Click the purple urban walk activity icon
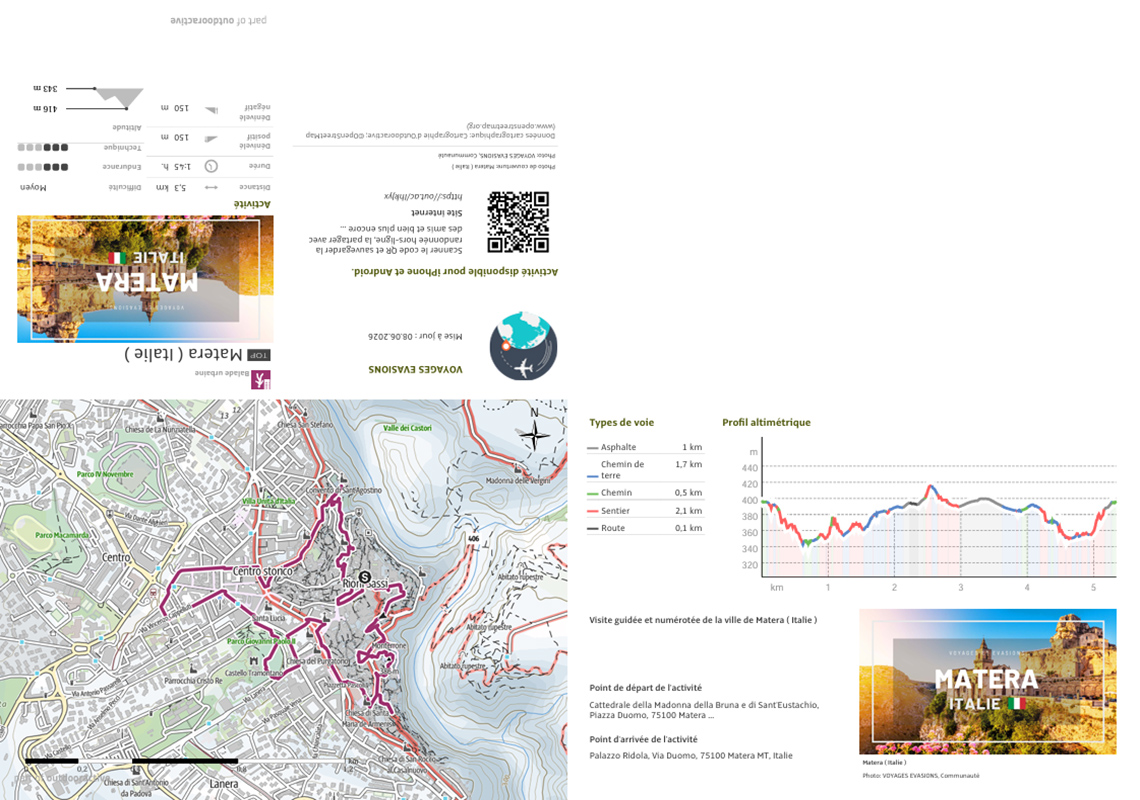This screenshot has height=800, width=1140. coord(261,379)
